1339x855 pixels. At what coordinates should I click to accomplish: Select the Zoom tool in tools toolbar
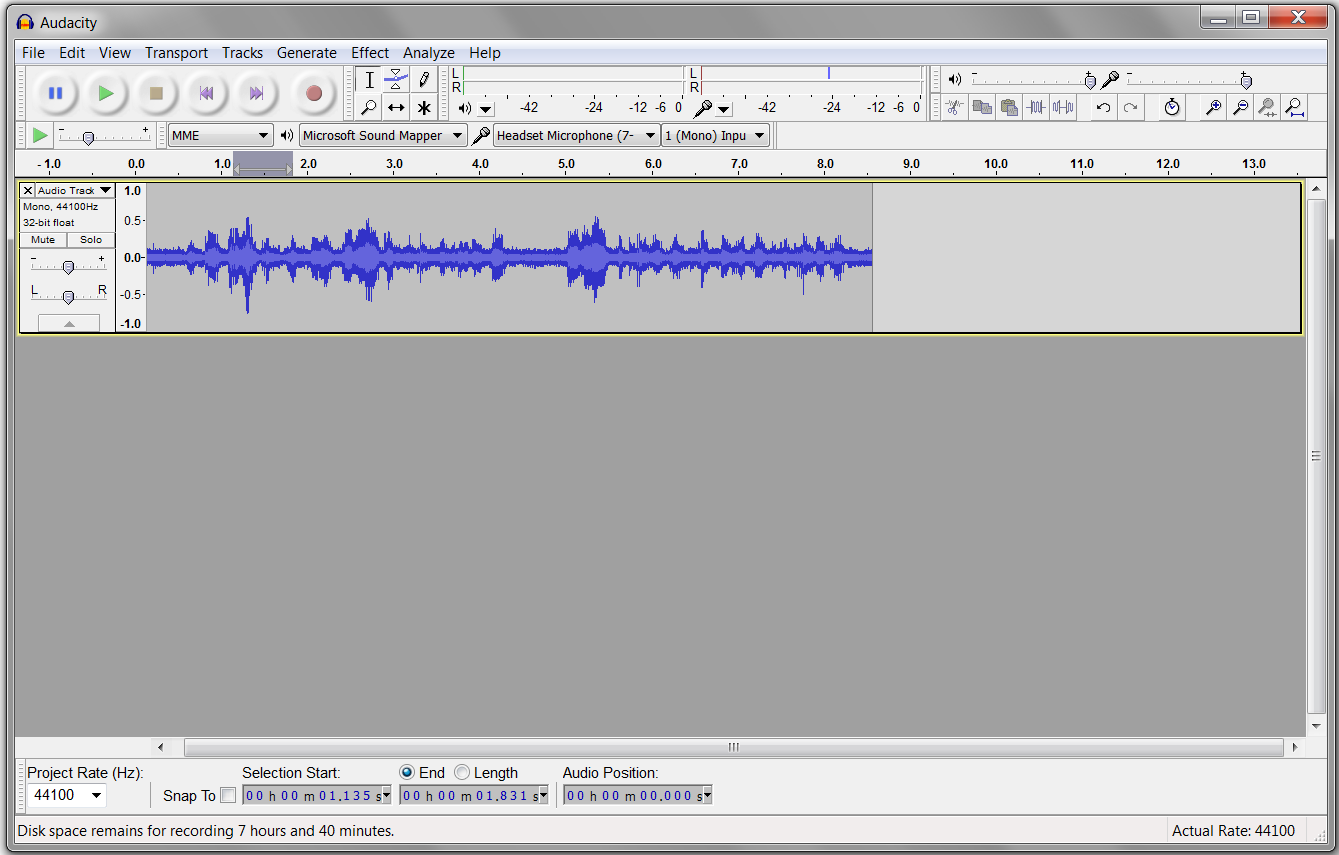369,107
